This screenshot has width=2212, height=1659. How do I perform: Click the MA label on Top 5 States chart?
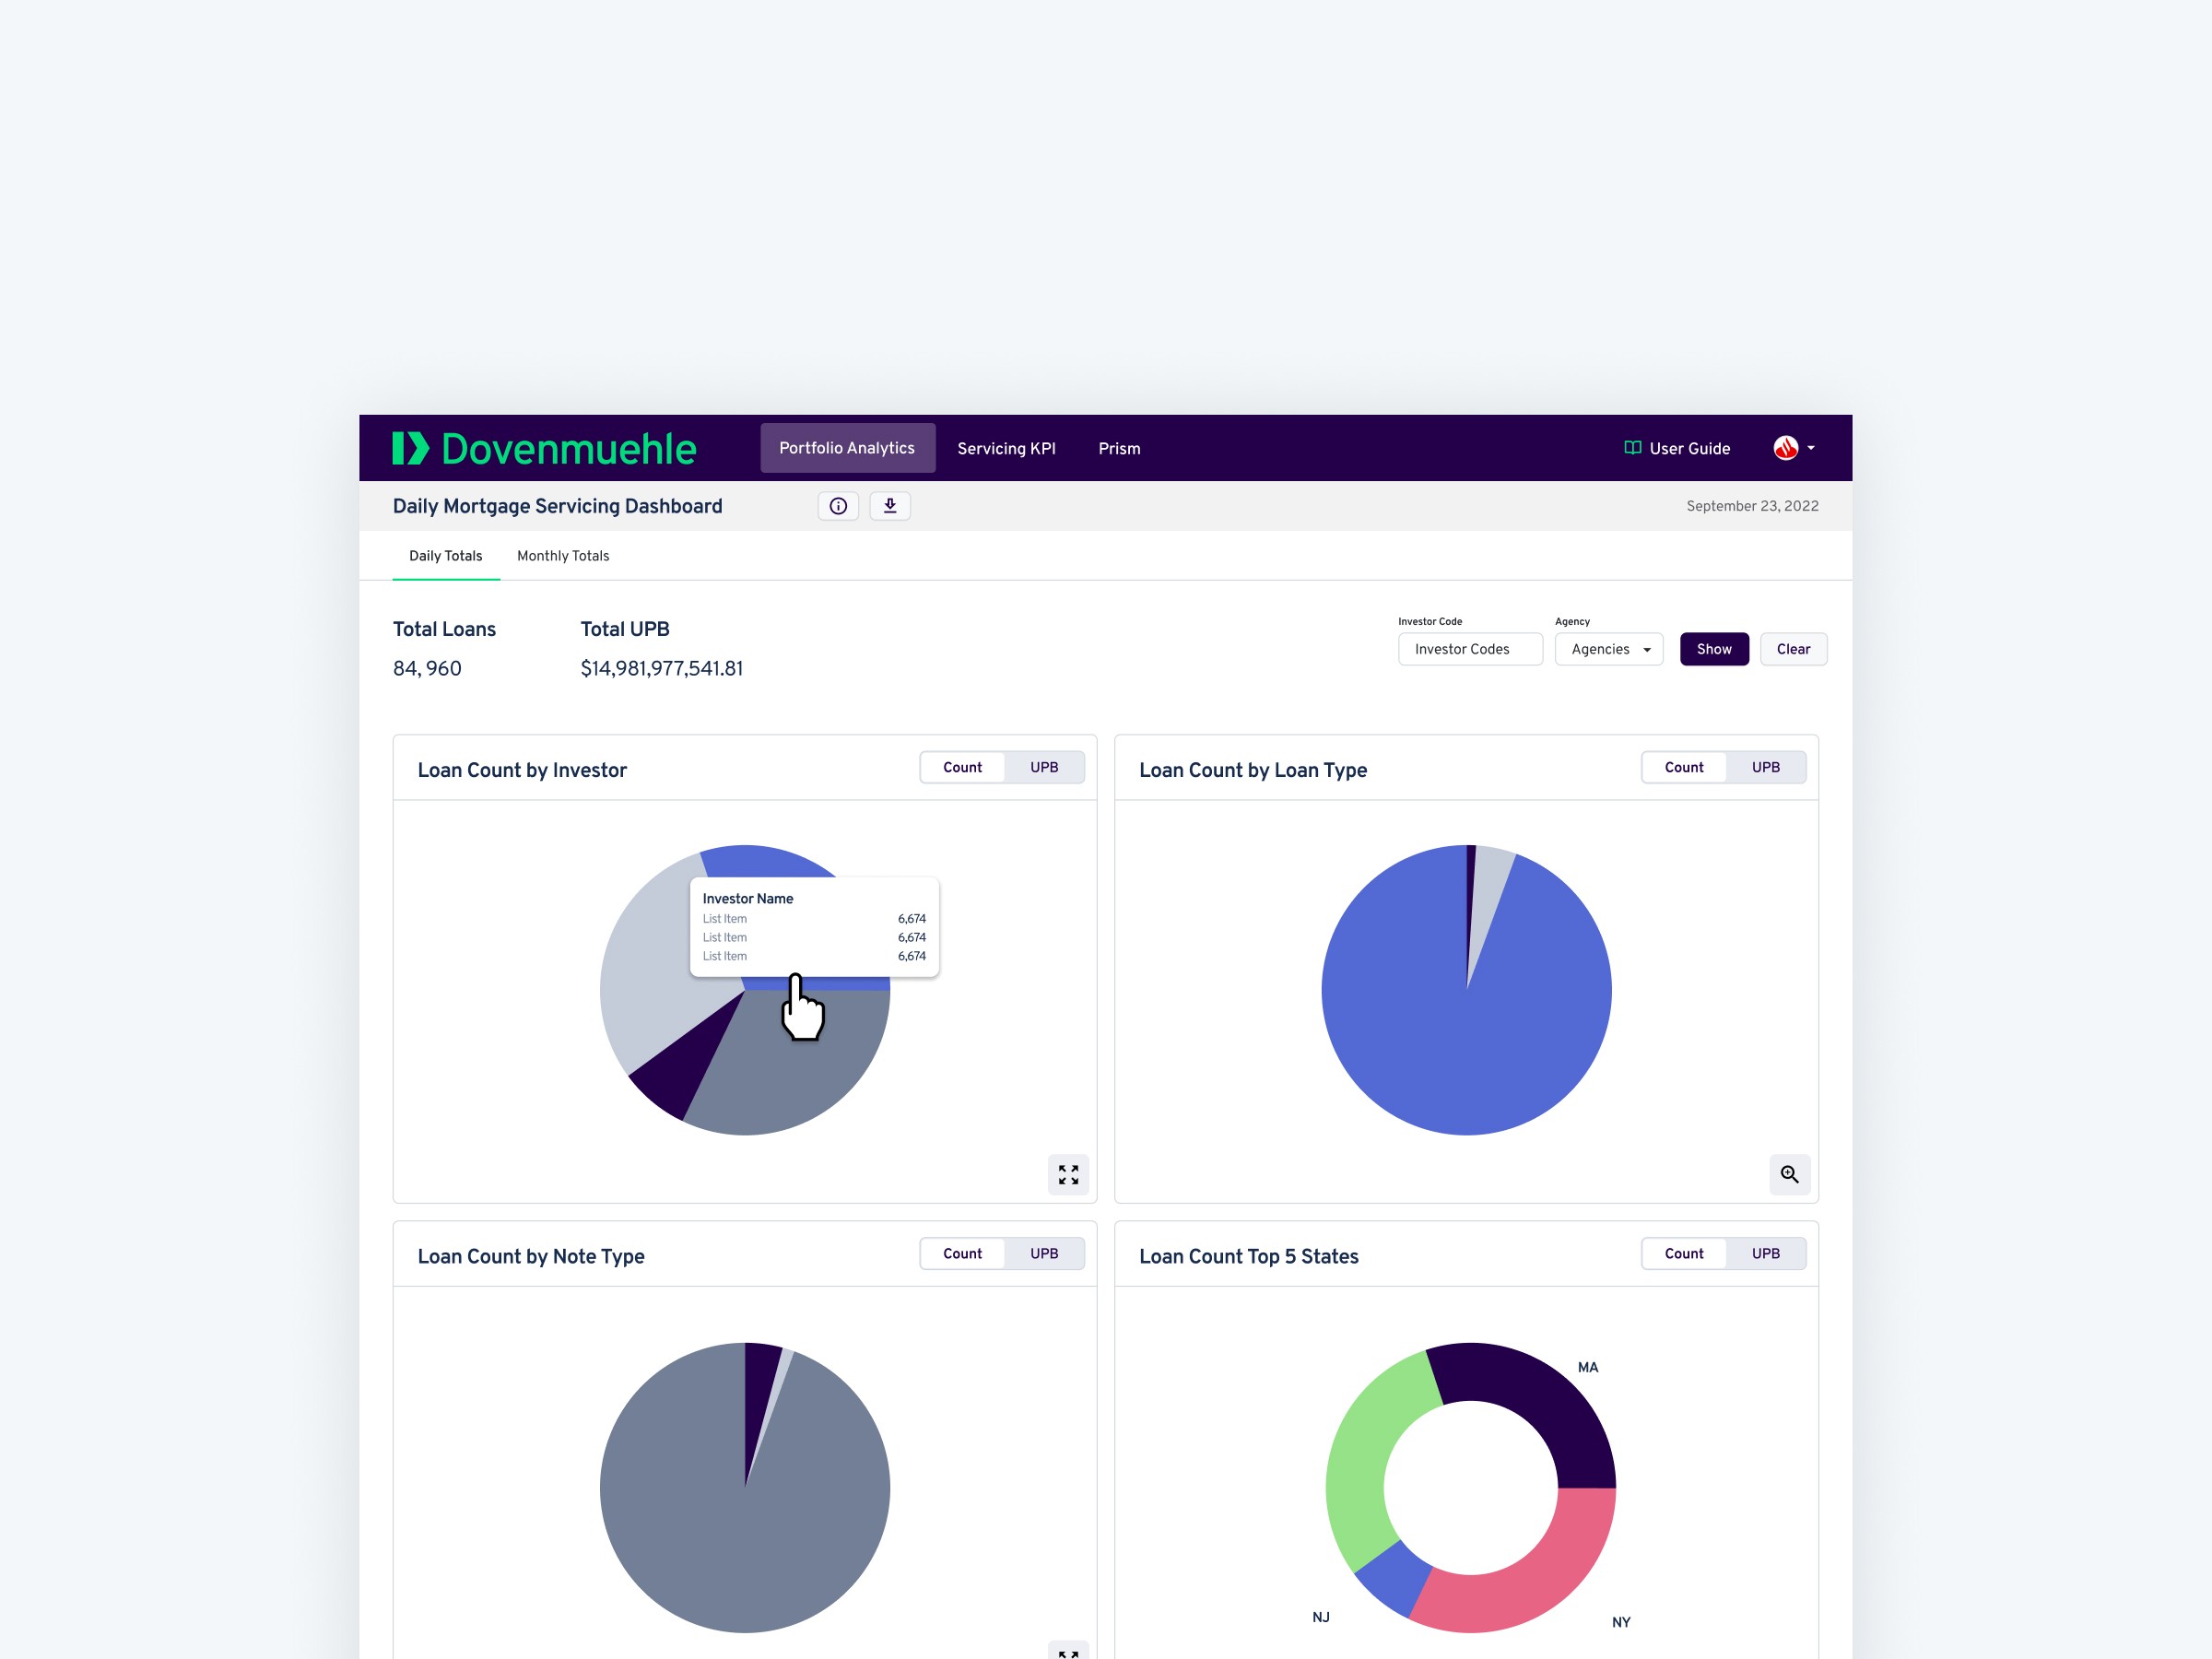pos(1588,1366)
